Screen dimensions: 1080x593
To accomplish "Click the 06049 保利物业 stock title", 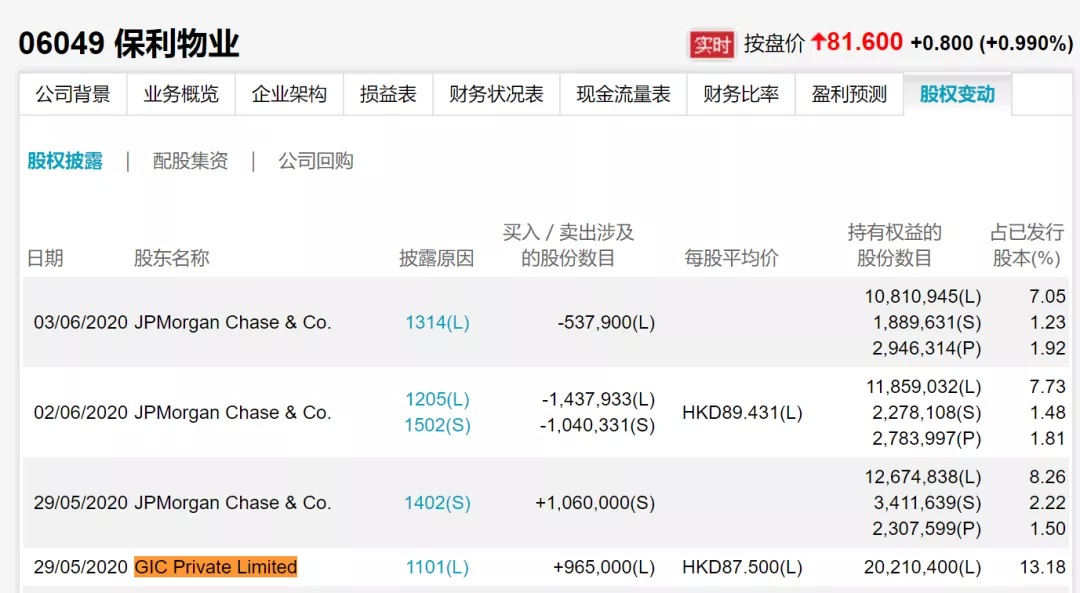I will (129, 44).
